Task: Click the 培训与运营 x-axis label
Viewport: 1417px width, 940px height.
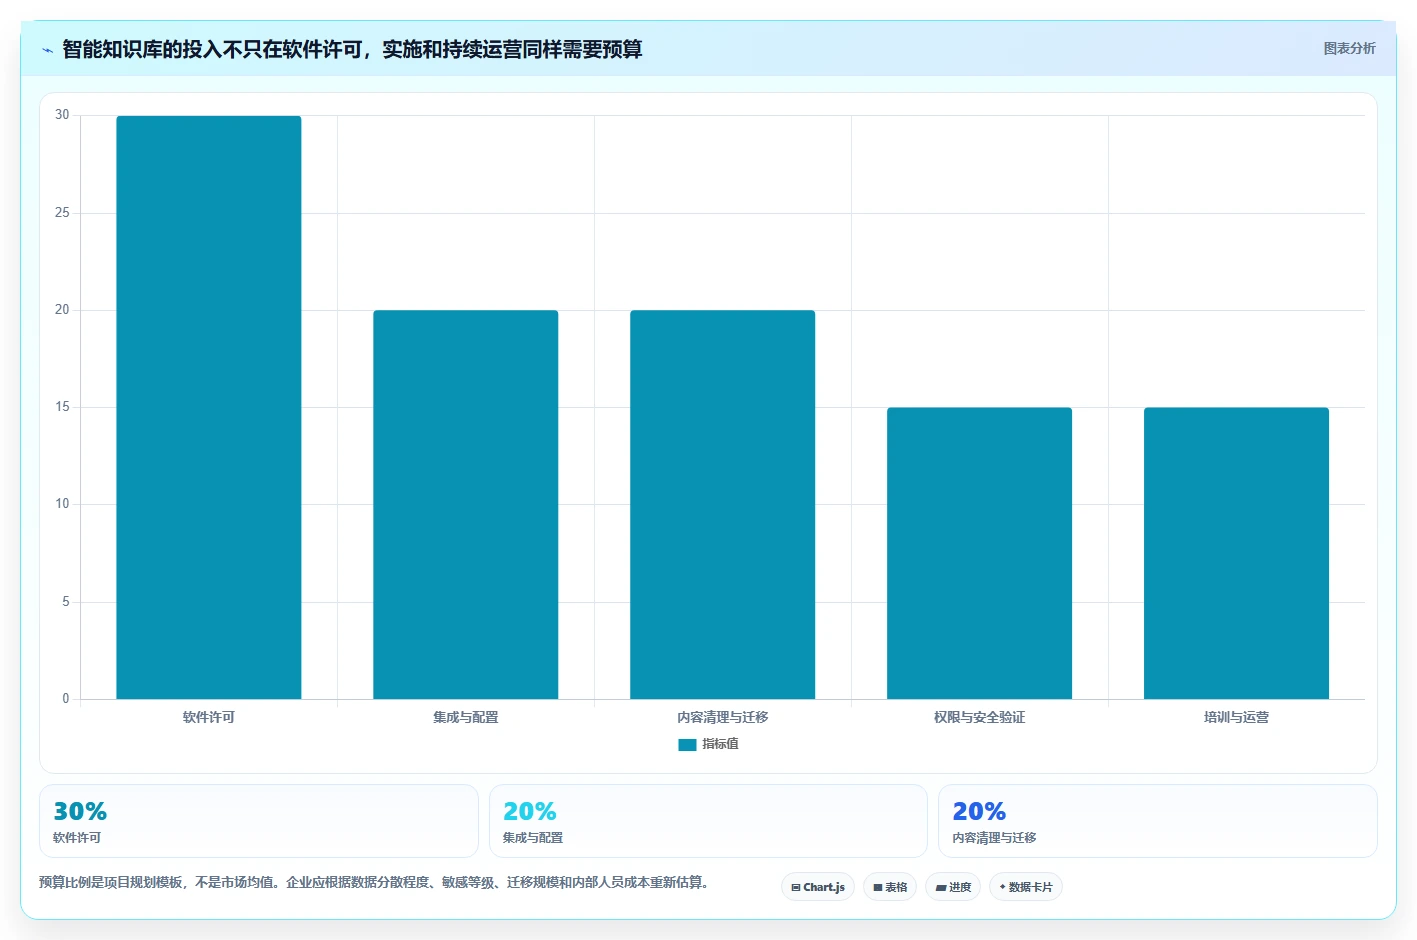Action: (x=1236, y=717)
